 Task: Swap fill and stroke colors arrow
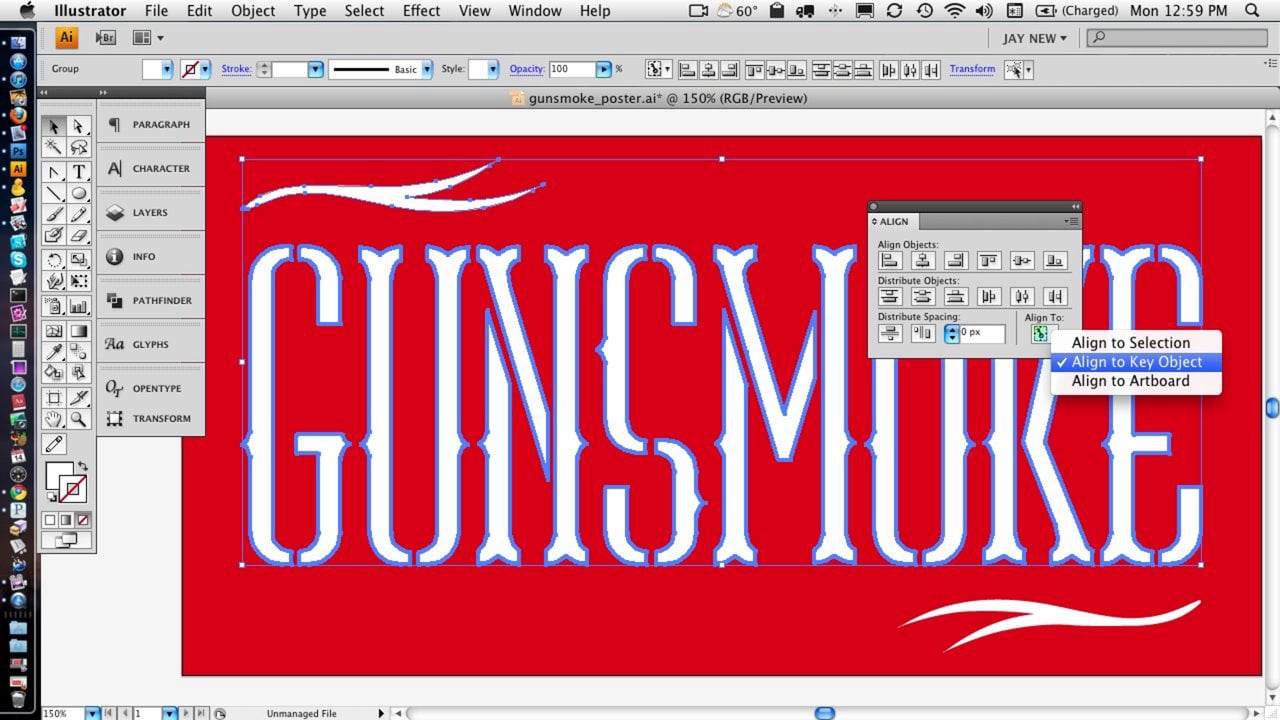(x=83, y=467)
